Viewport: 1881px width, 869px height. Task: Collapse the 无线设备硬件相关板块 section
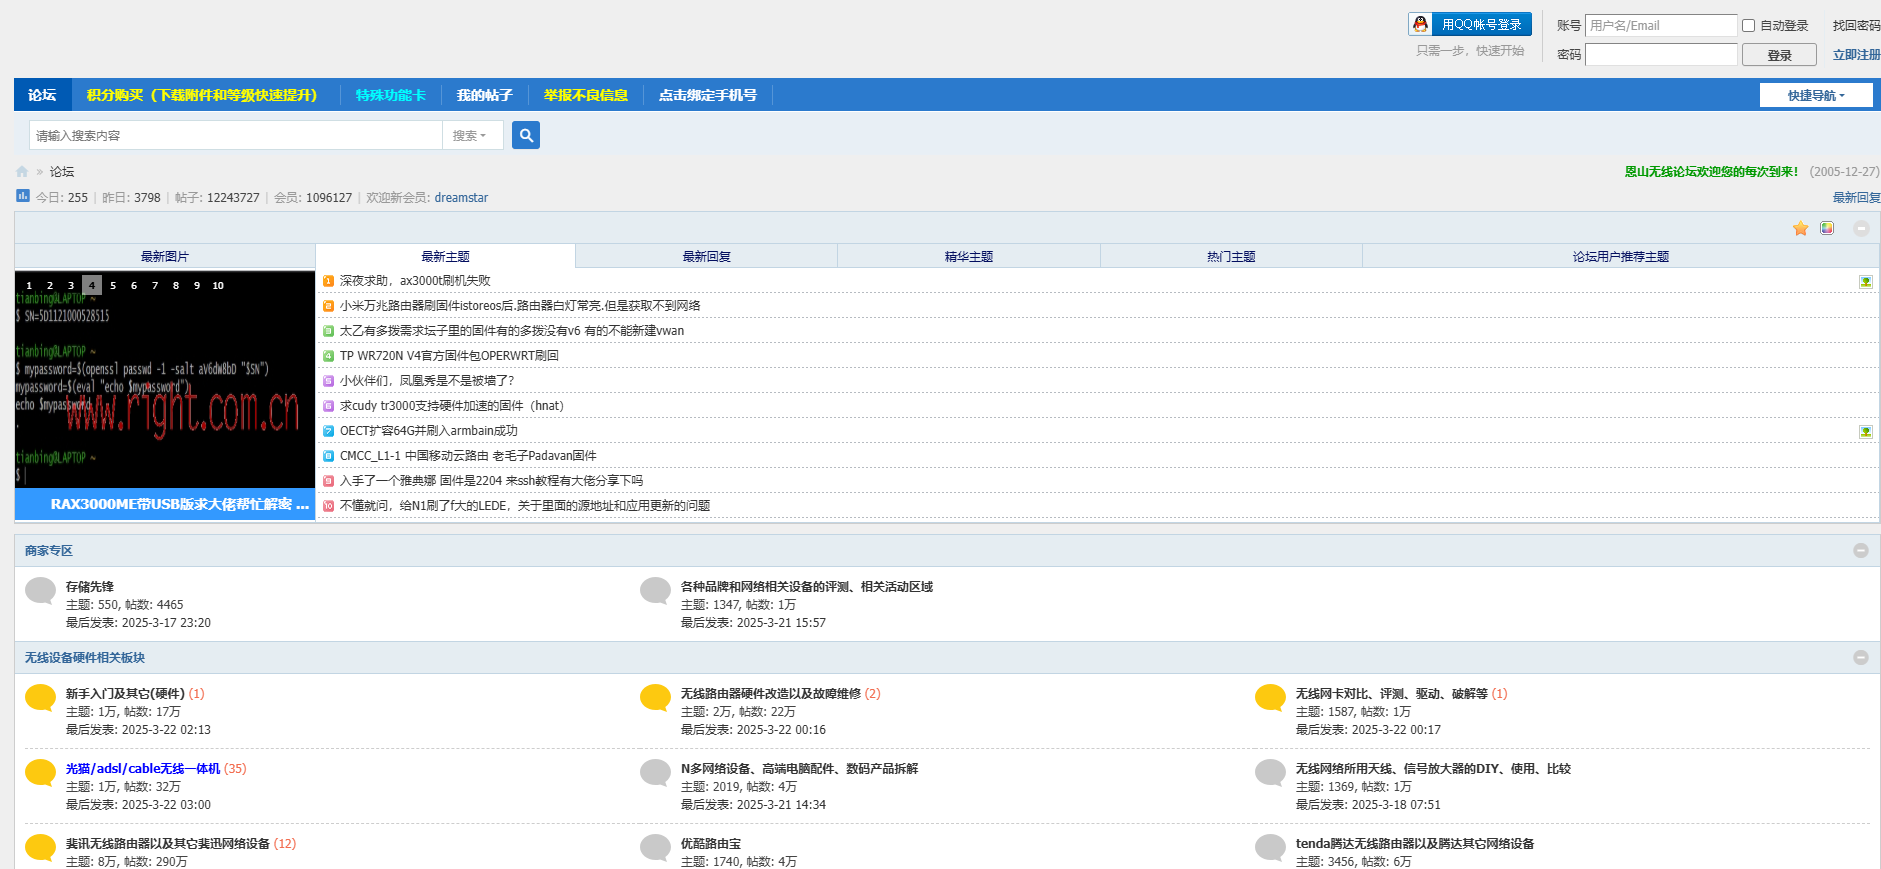1860,658
